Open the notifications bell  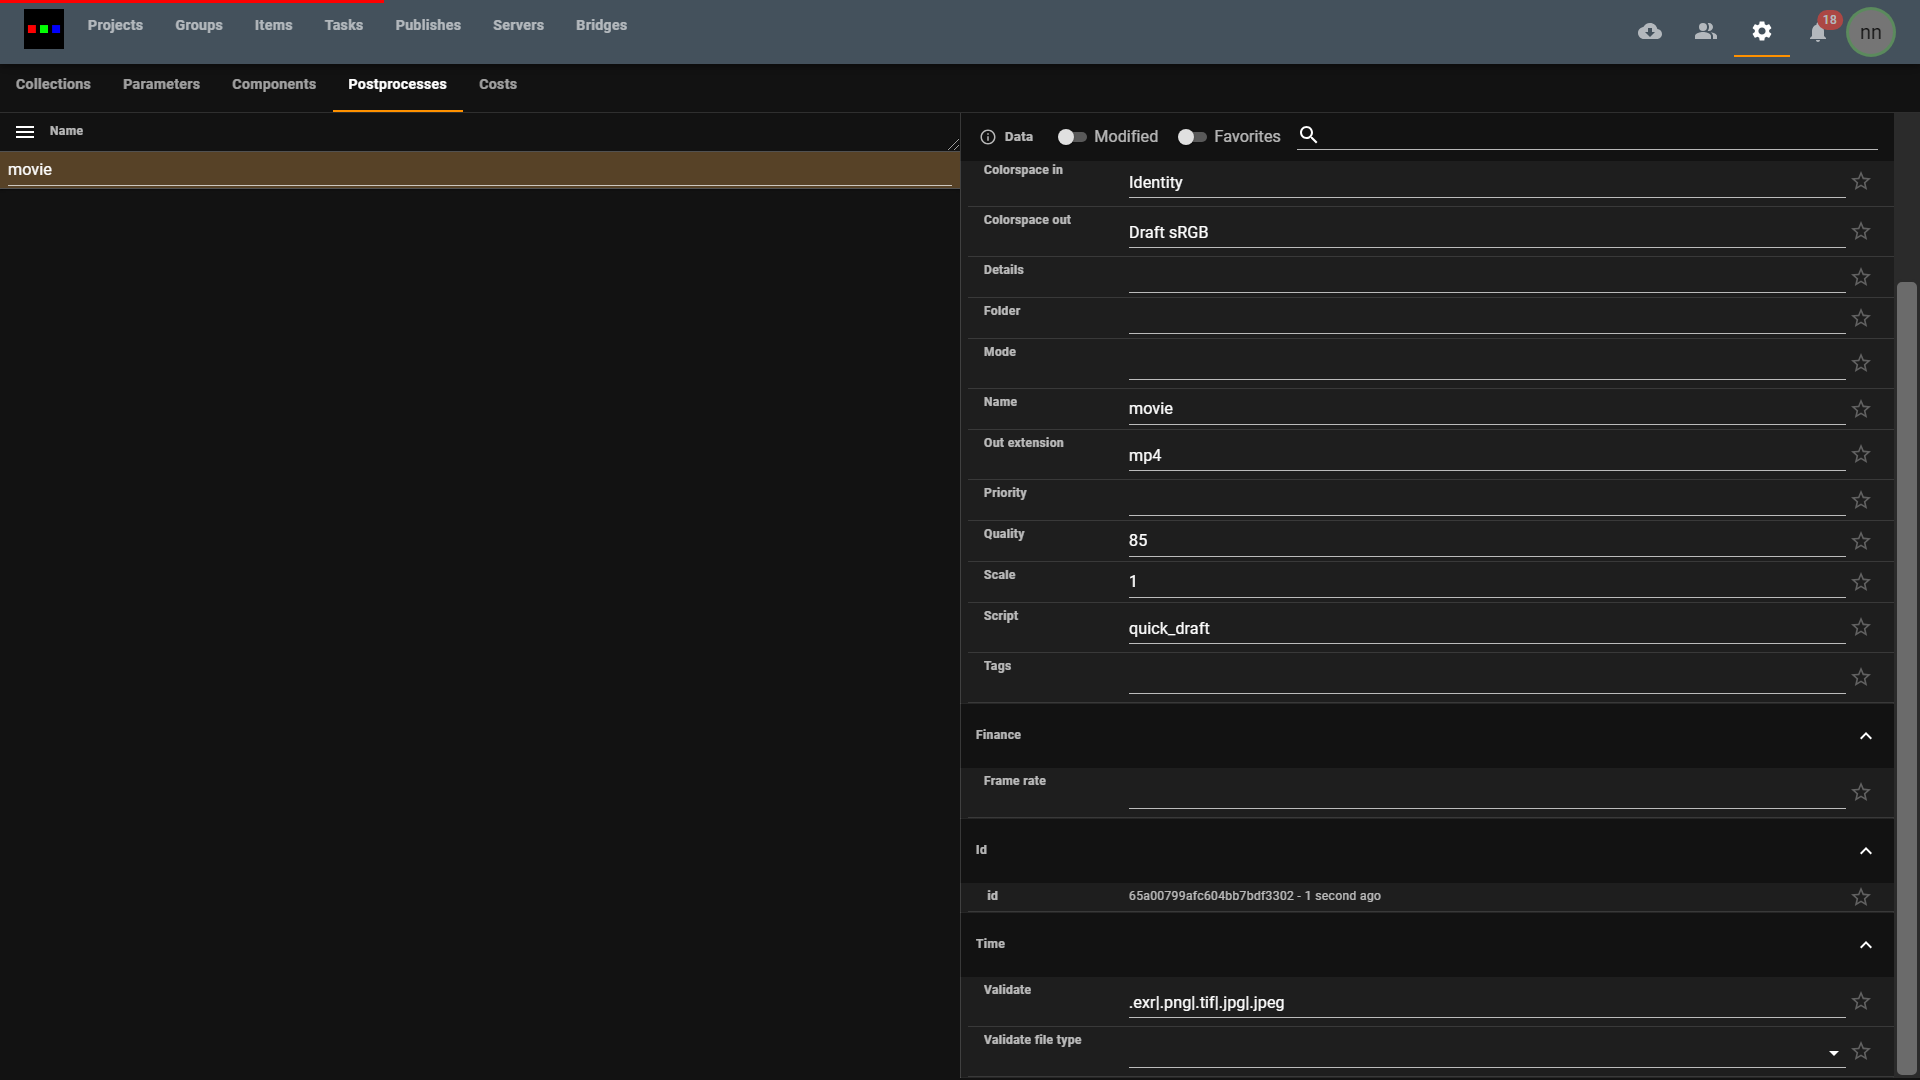click(1818, 33)
